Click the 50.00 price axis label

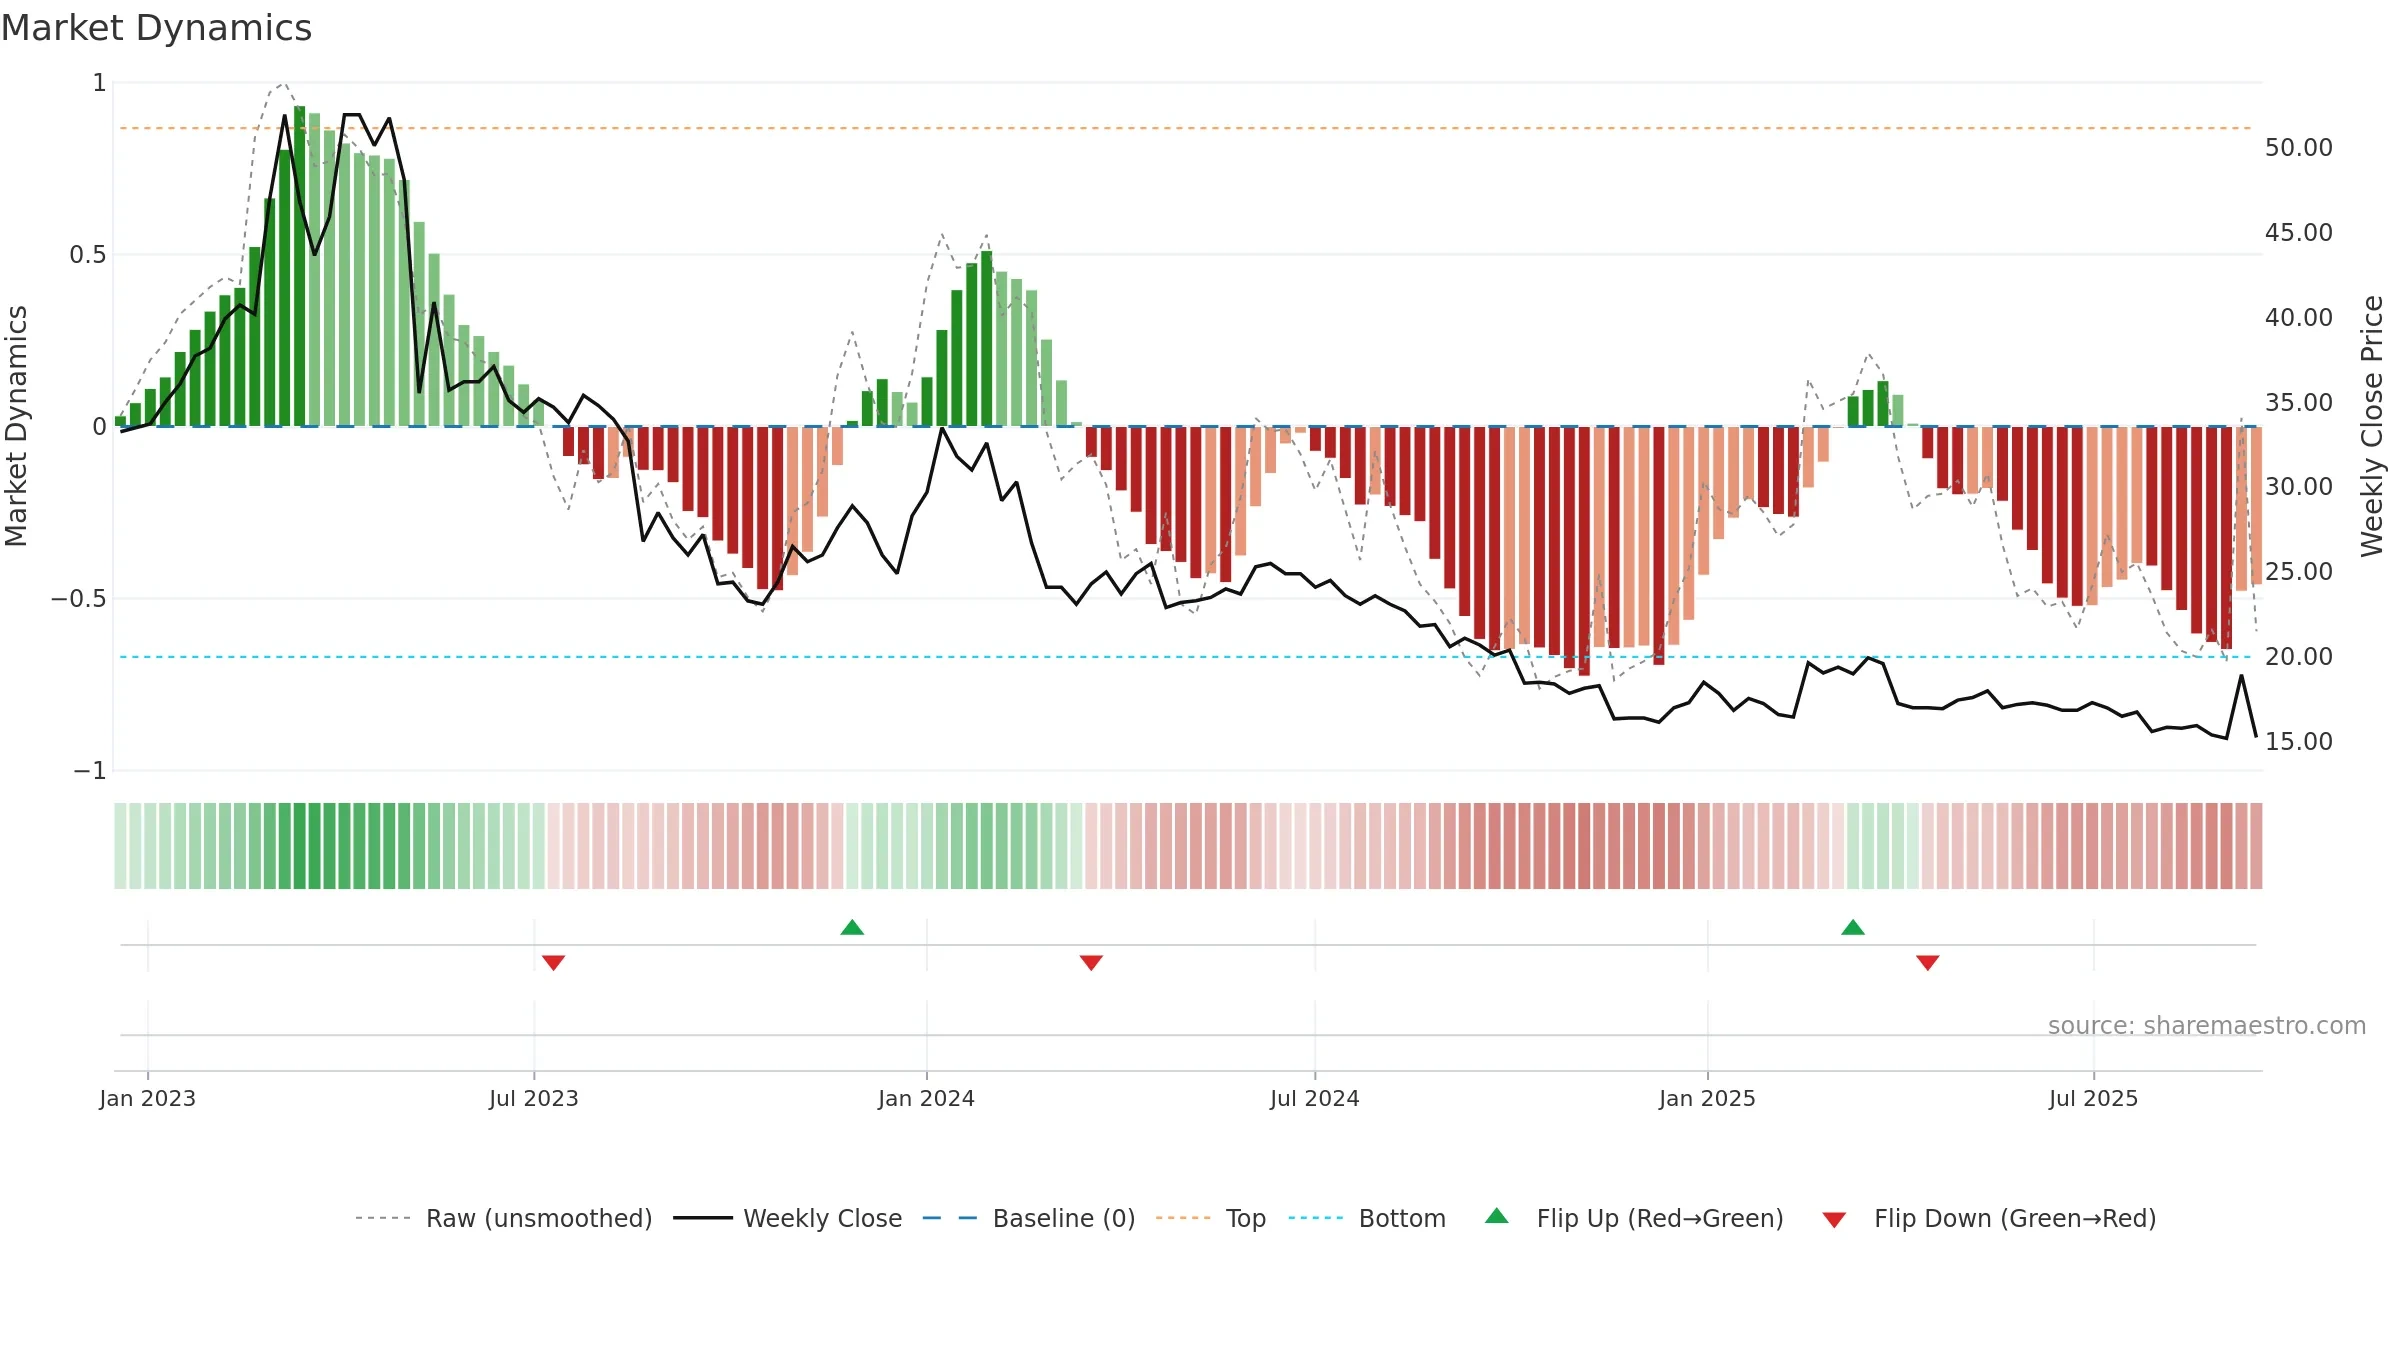tap(2299, 147)
